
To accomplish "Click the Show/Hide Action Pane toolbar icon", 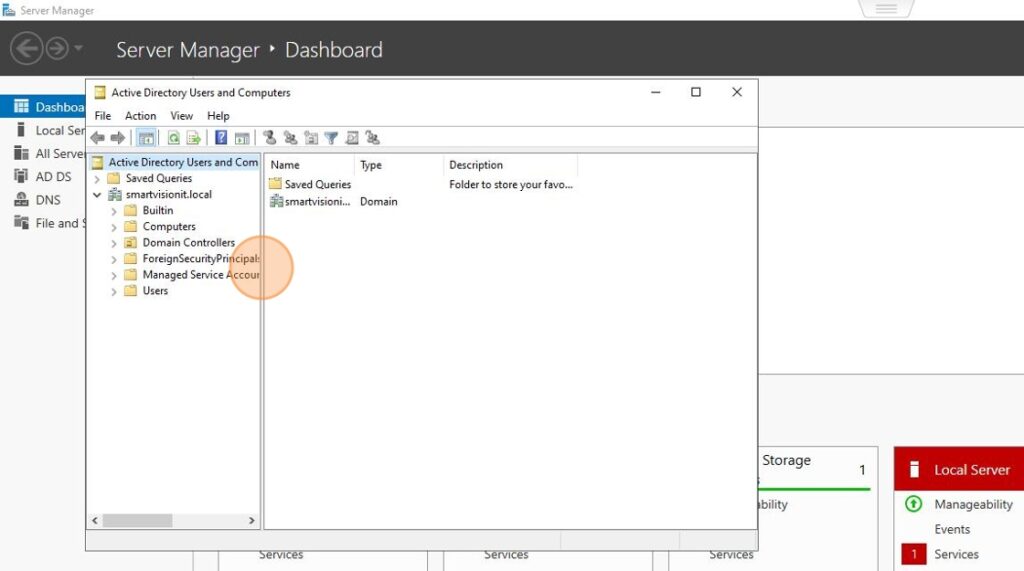I will tap(242, 138).
